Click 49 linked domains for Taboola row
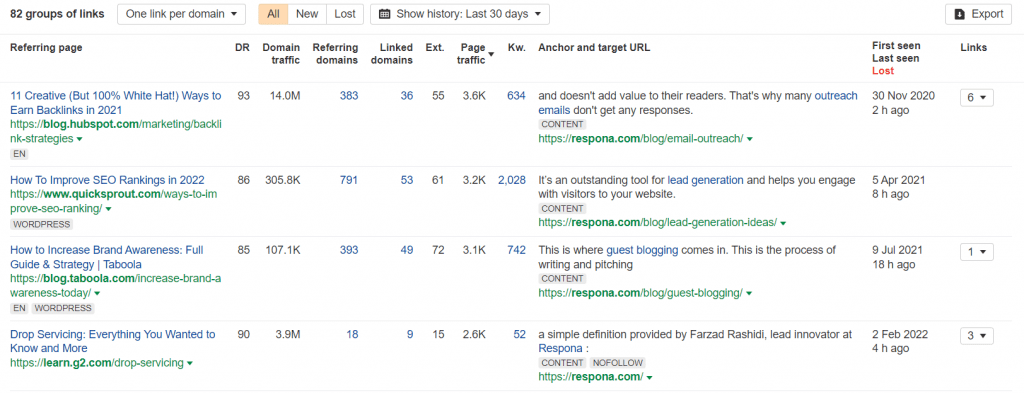 click(x=407, y=250)
